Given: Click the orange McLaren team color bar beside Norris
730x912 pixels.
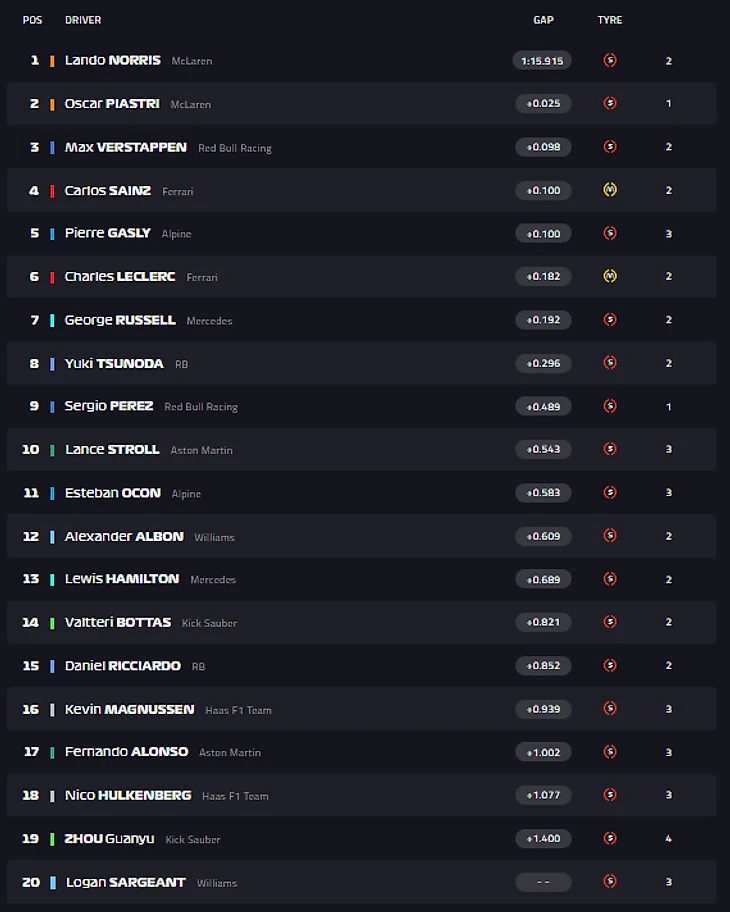Looking at the screenshot, I should click(x=52, y=61).
